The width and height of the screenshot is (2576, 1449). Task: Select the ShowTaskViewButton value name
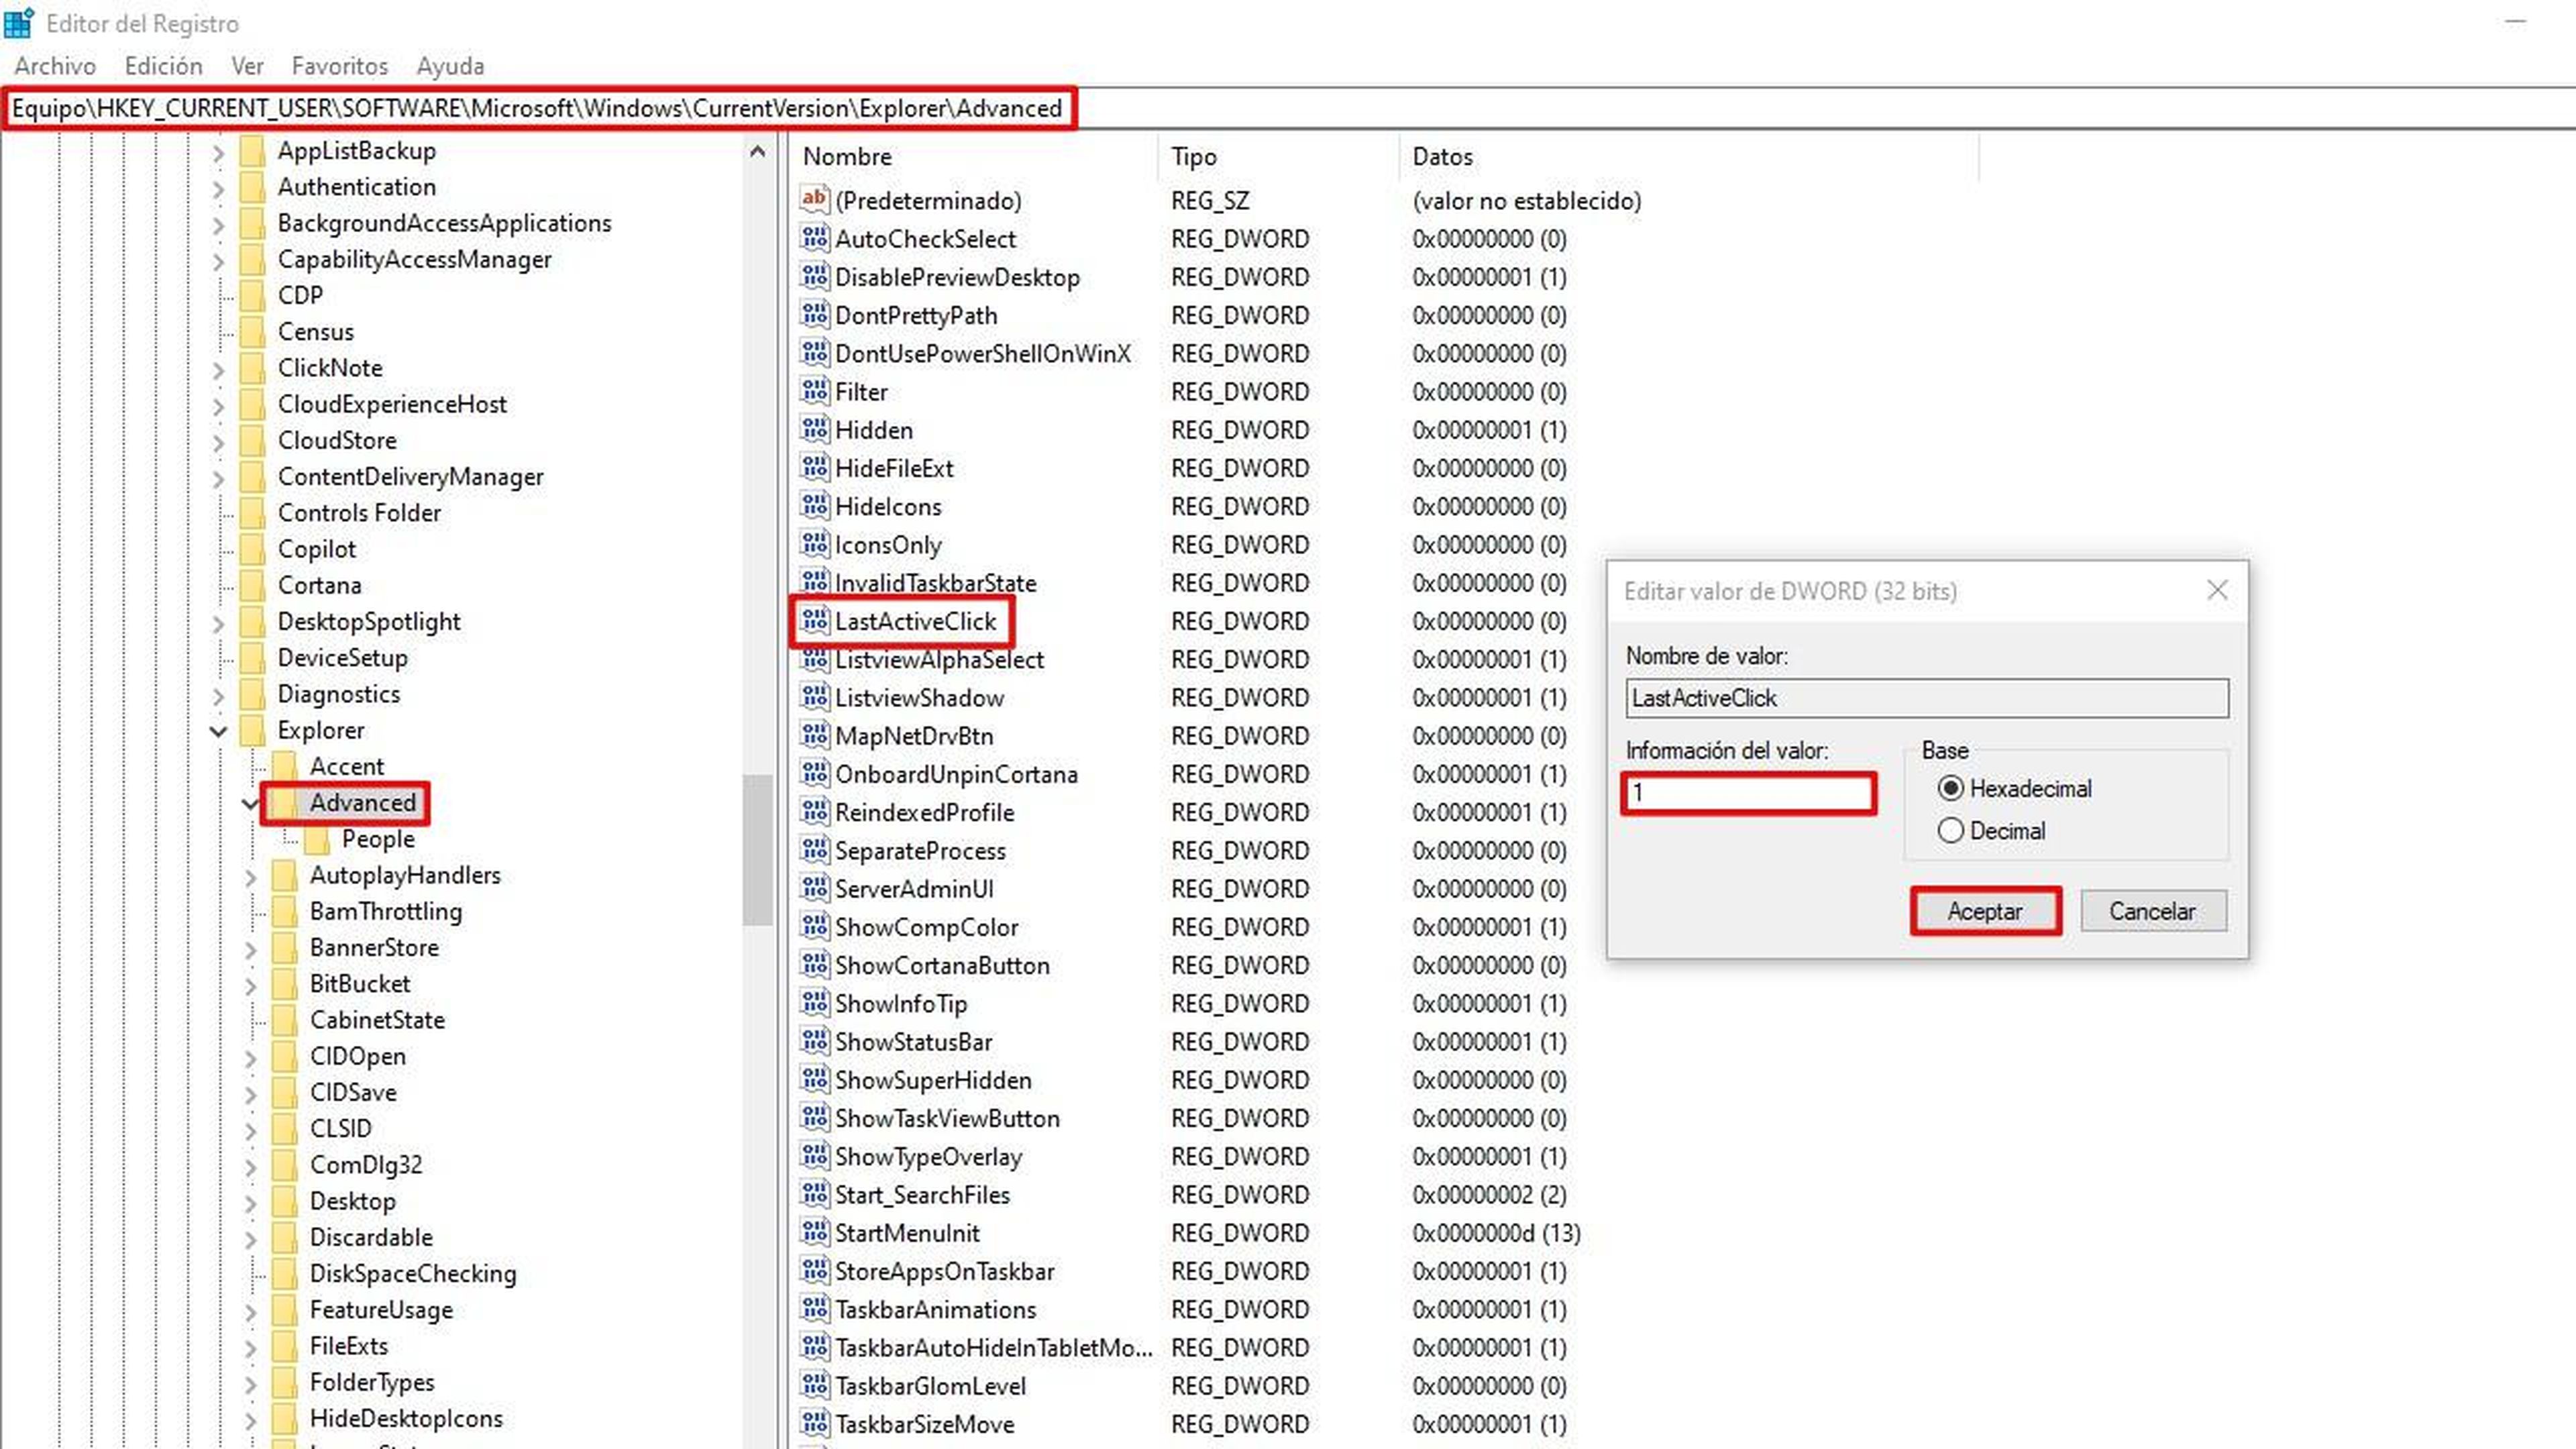(x=947, y=1118)
